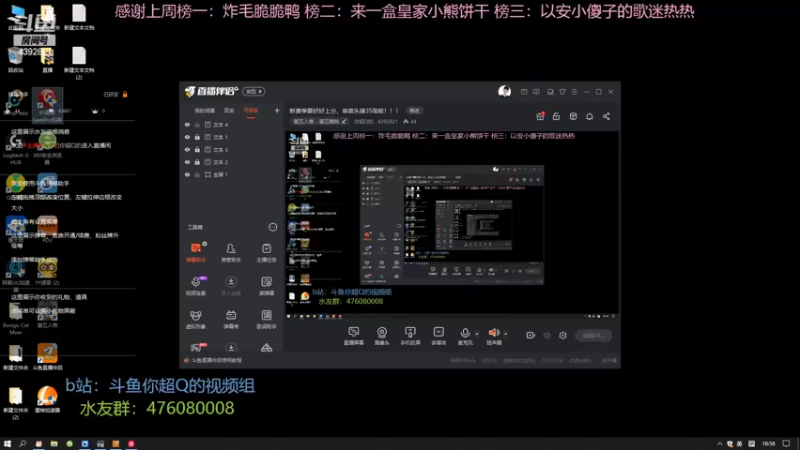The width and height of the screenshot is (800, 450).
Task: Select the 回收站 recycle bin desktop icon
Action: pos(15,60)
